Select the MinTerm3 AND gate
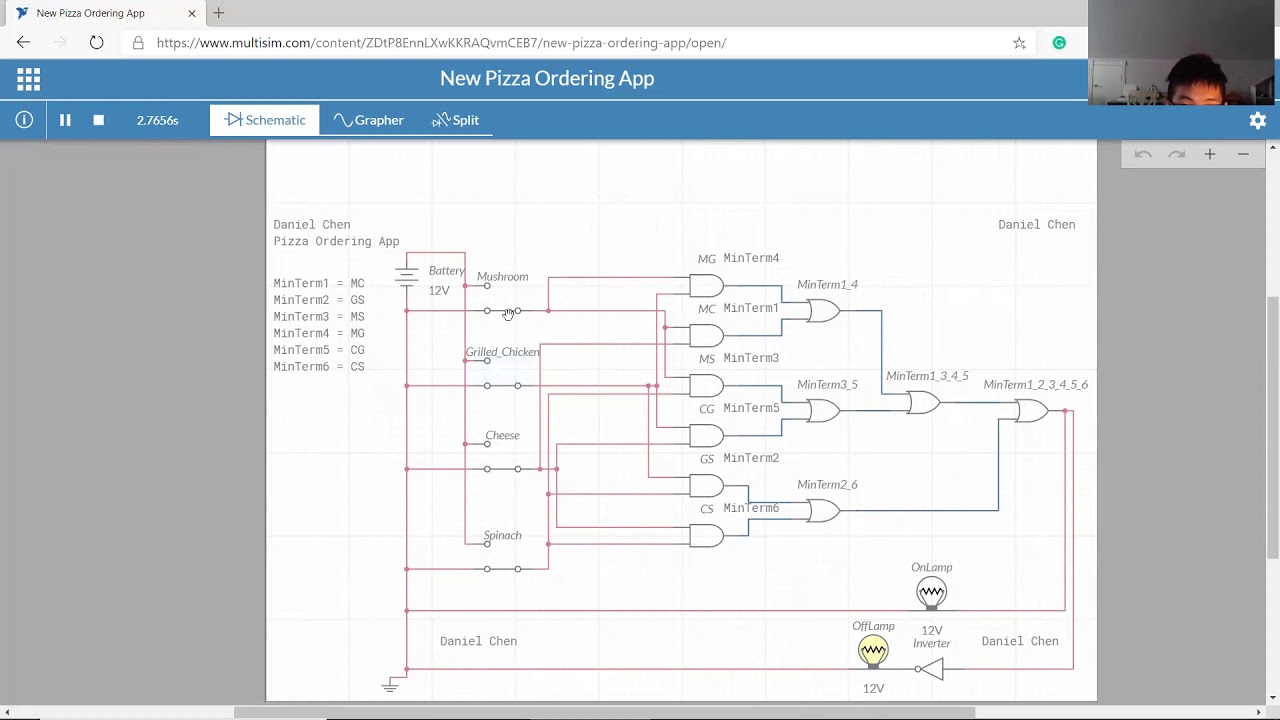This screenshot has width=1280, height=720. click(x=706, y=386)
